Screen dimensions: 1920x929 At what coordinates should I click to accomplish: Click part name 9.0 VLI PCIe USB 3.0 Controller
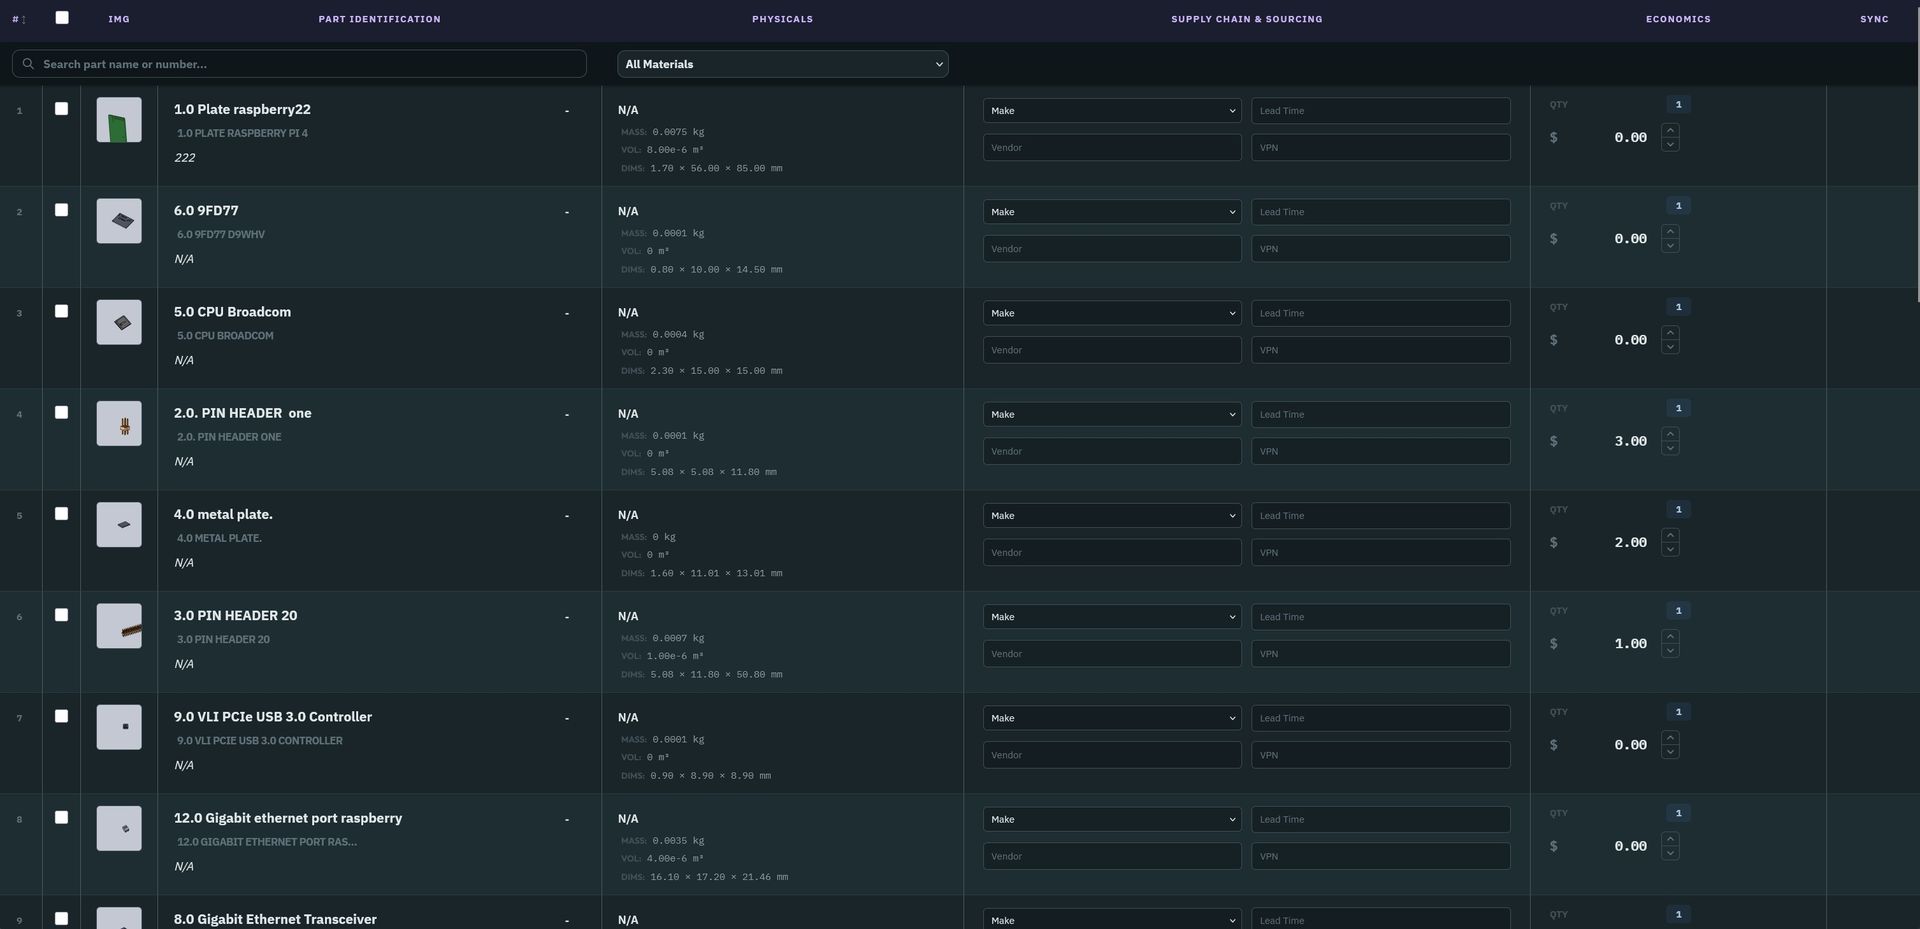(x=273, y=717)
